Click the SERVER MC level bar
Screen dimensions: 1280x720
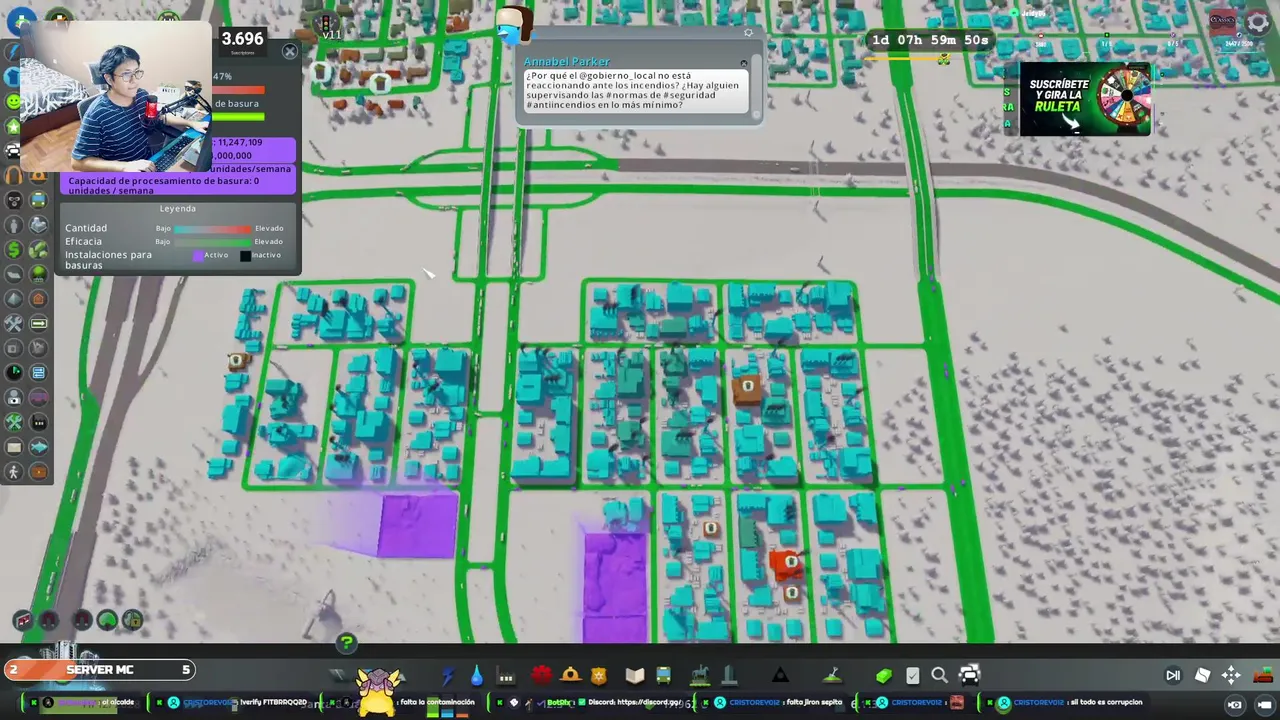pos(99,670)
